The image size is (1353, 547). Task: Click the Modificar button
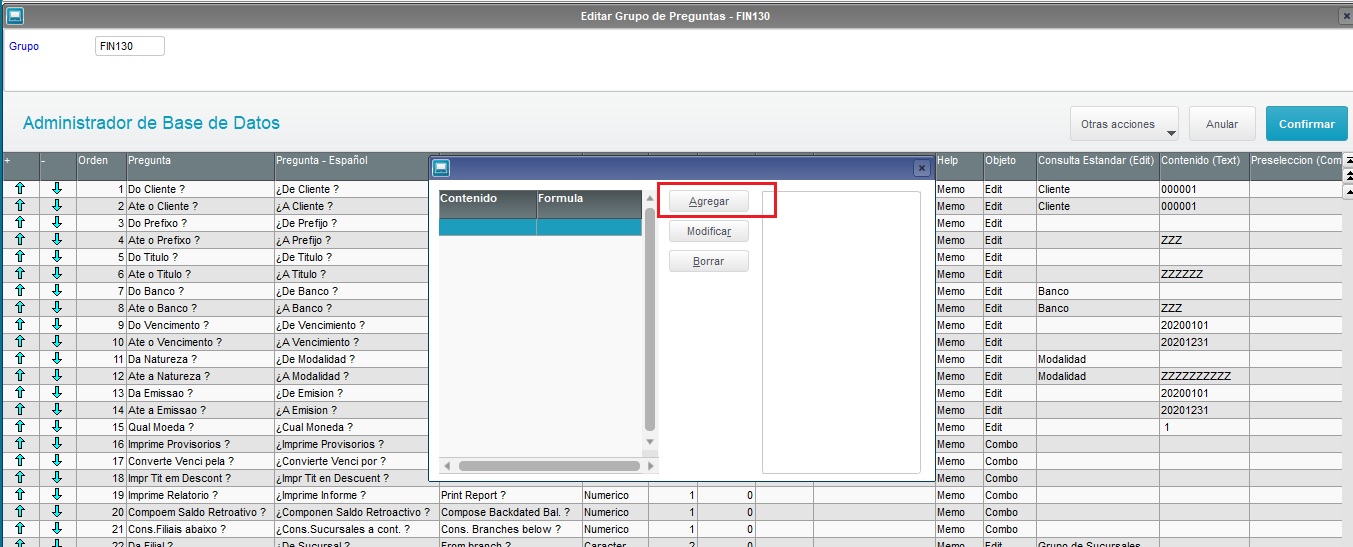(x=709, y=231)
